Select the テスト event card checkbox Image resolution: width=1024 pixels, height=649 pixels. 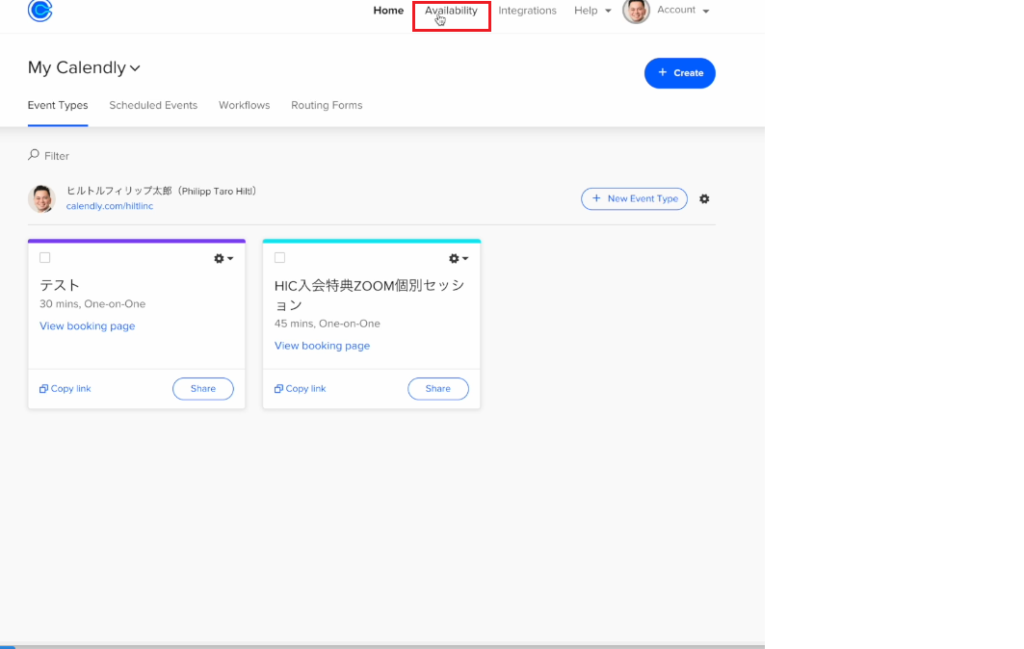click(x=44, y=258)
